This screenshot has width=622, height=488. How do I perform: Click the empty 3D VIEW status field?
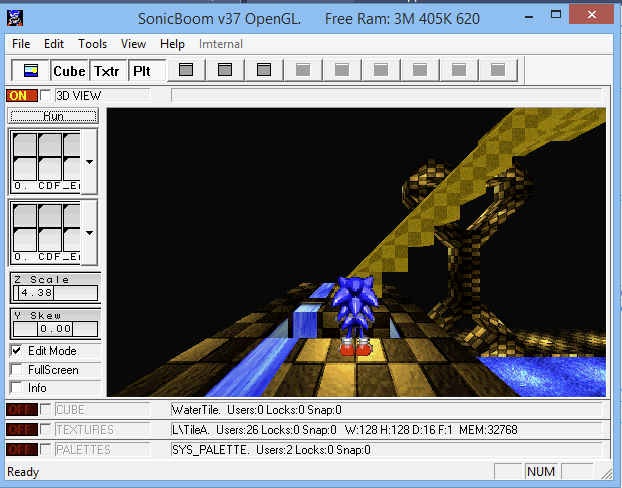pyautogui.click(x=387, y=96)
